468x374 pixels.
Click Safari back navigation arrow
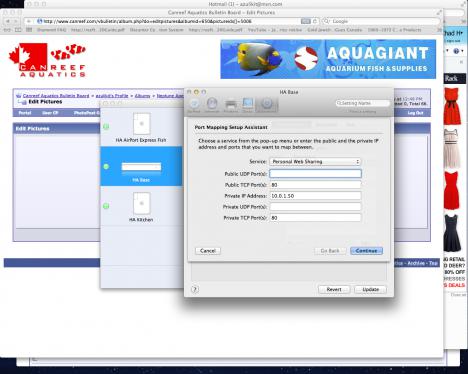pyautogui.click(x=8, y=21)
